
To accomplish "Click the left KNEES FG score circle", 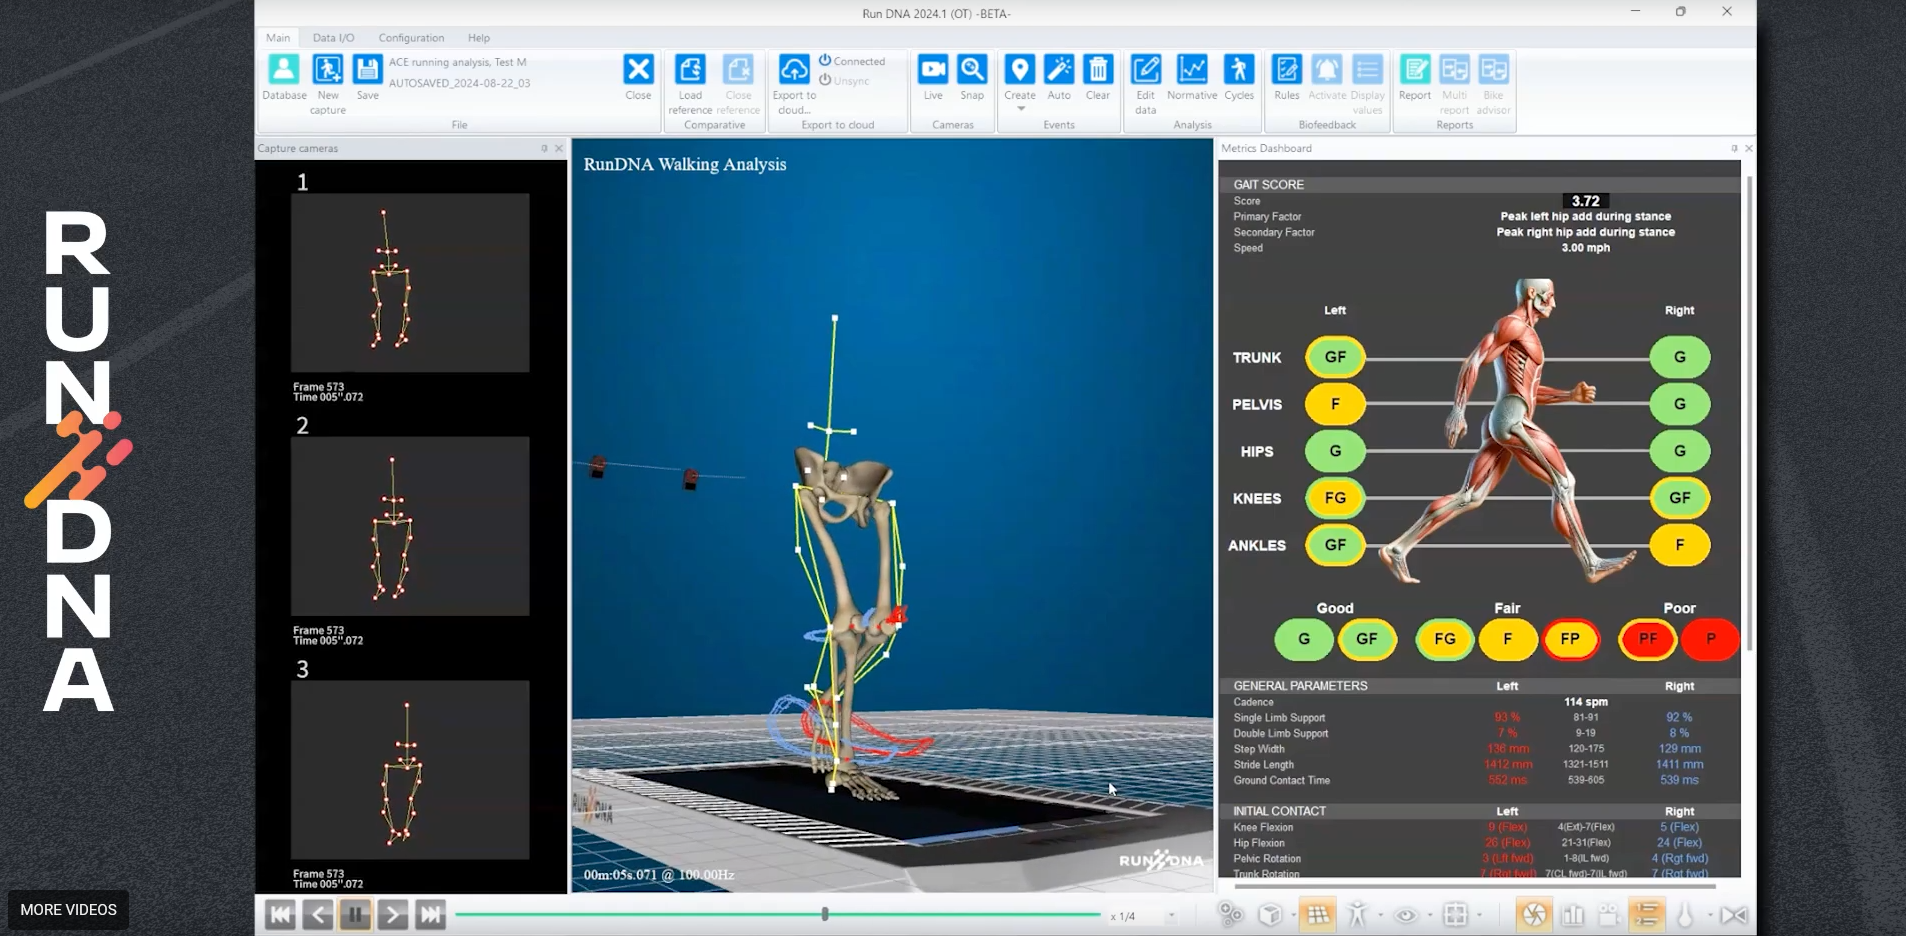I will point(1335,498).
